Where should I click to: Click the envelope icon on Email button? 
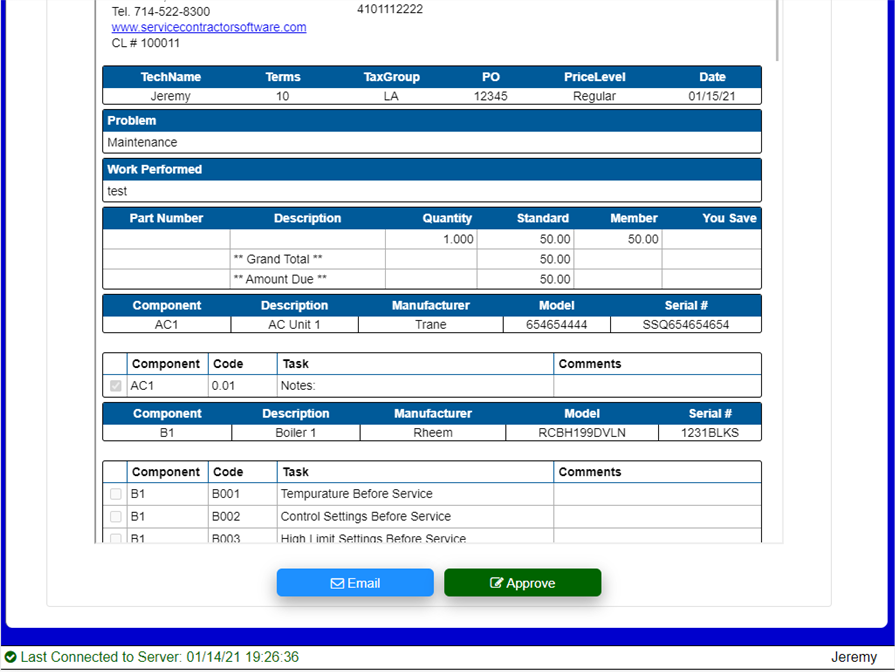click(337, 583)
